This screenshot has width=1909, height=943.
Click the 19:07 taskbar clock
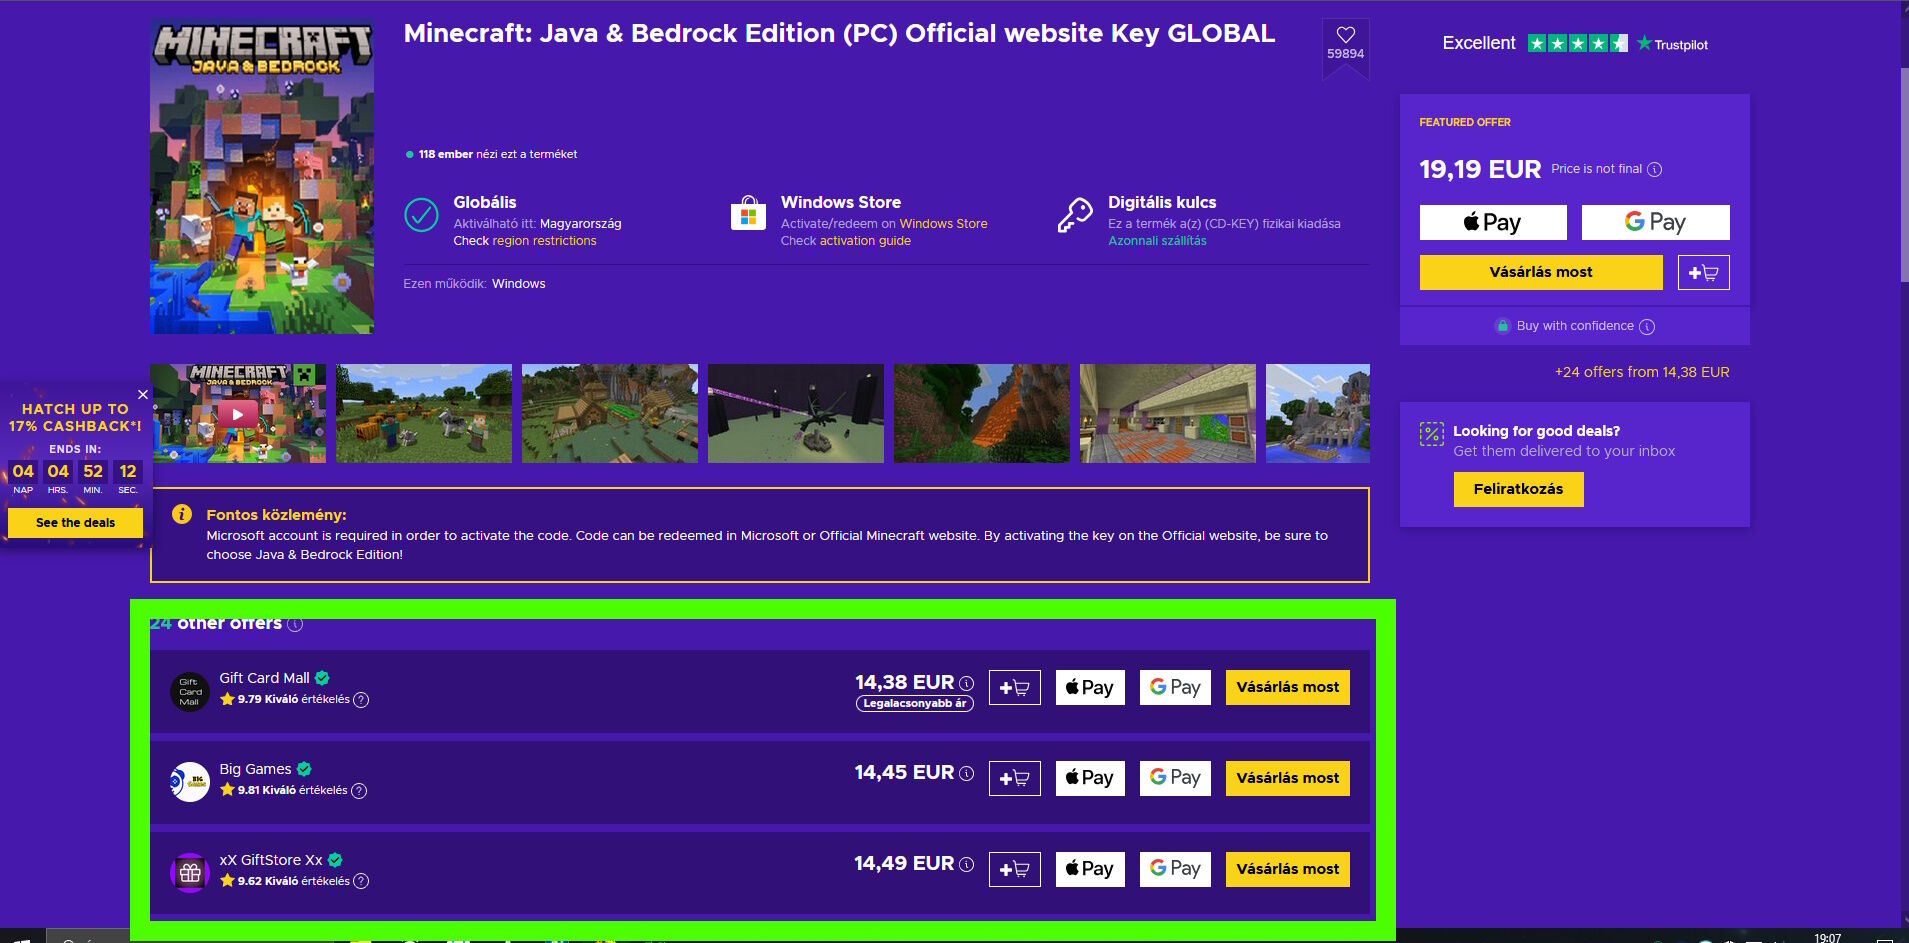(x=1827, y=938)
